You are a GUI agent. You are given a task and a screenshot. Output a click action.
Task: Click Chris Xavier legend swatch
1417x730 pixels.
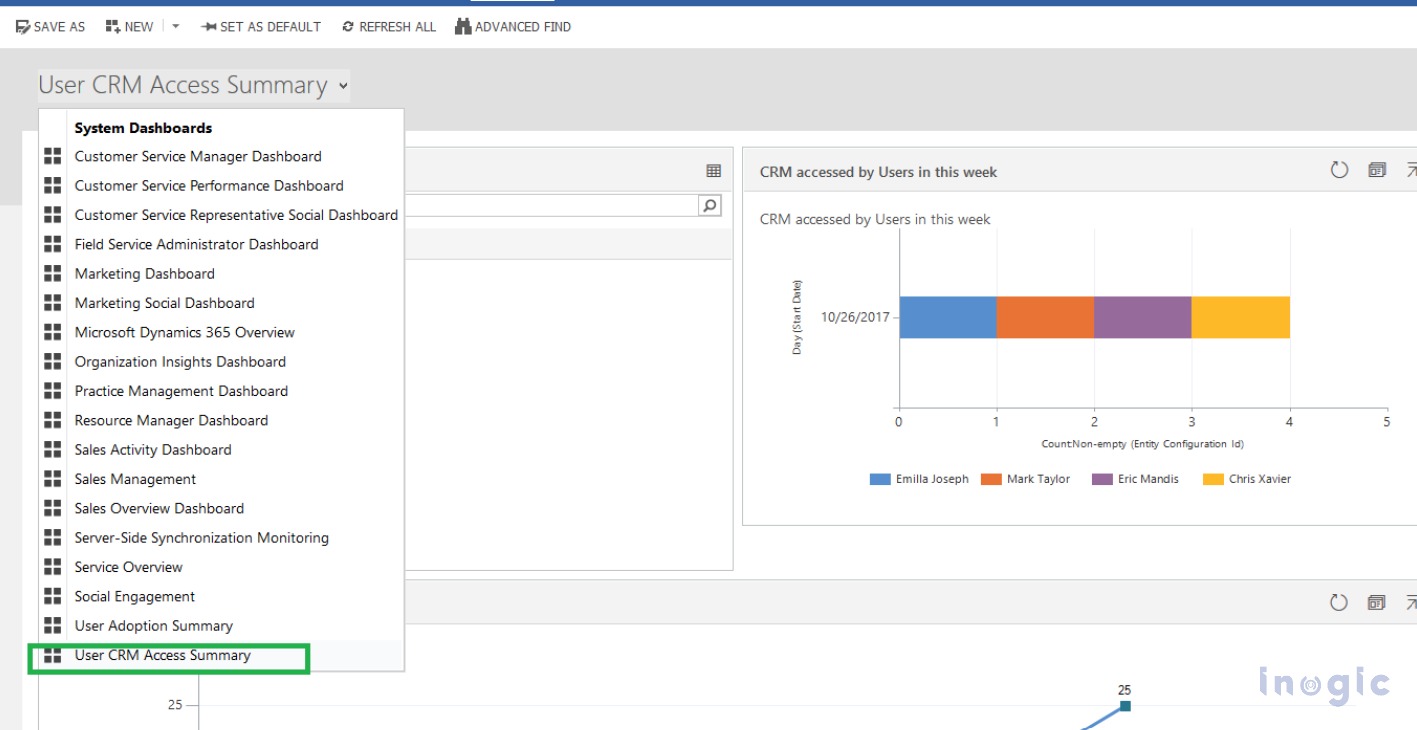1213,480
